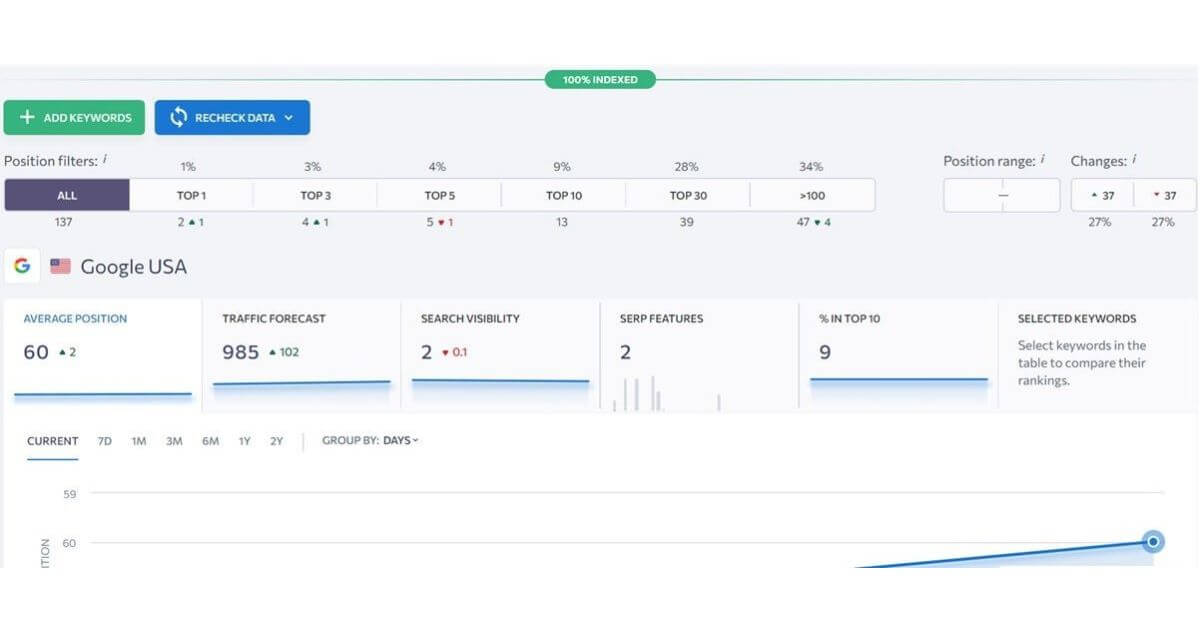Select the 3M time range
The height and width of the screenshot is (630, 1200).
click(x=174, y=441)
